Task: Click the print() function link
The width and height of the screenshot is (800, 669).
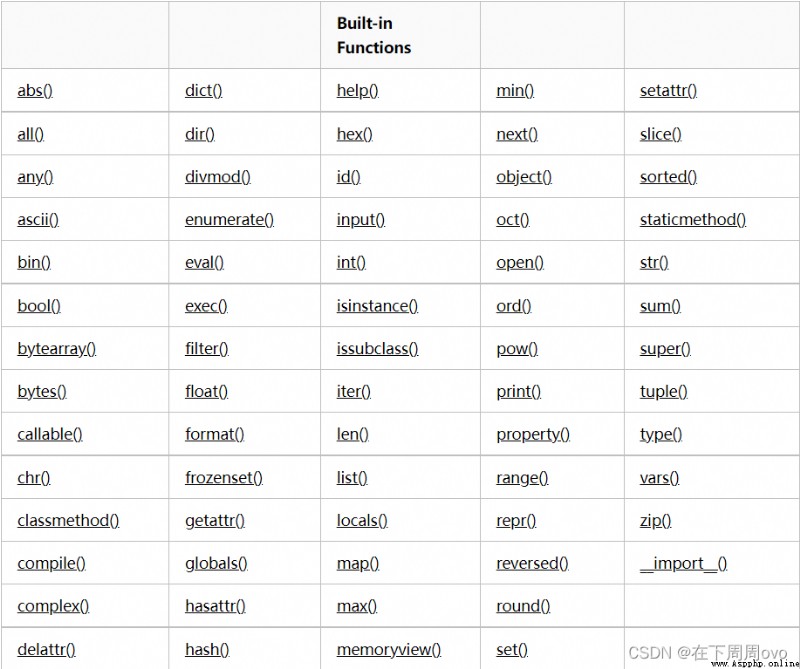Action: 518,392
